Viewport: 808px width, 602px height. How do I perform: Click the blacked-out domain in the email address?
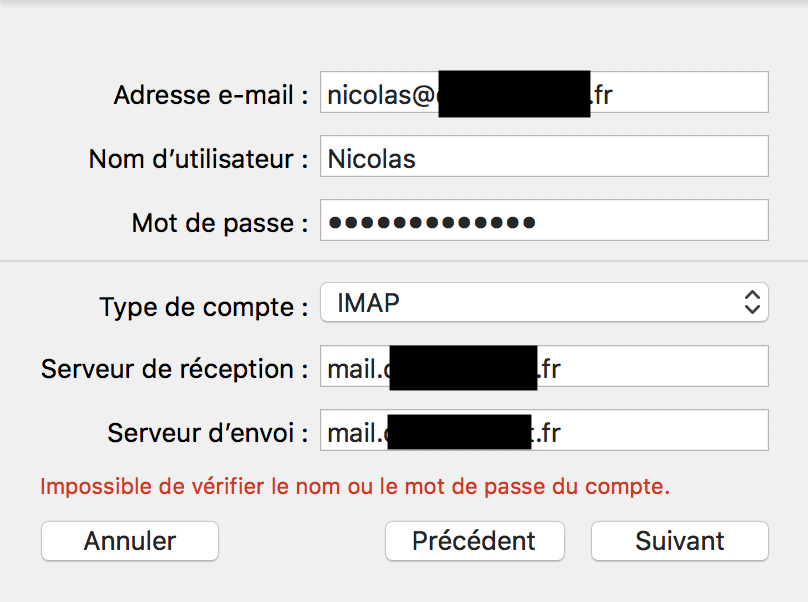coord(513,93)
